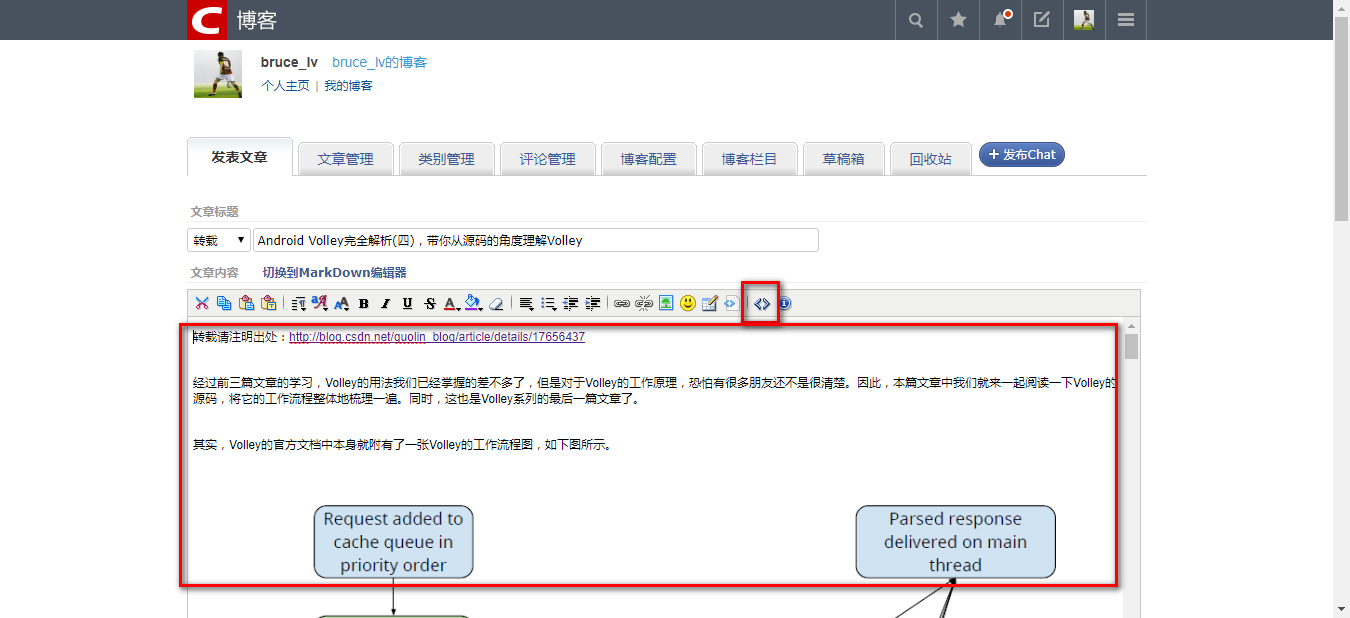Click the insert code snippet icon
The width and height of the screenshot is (1350, 618).
[731, 303]
